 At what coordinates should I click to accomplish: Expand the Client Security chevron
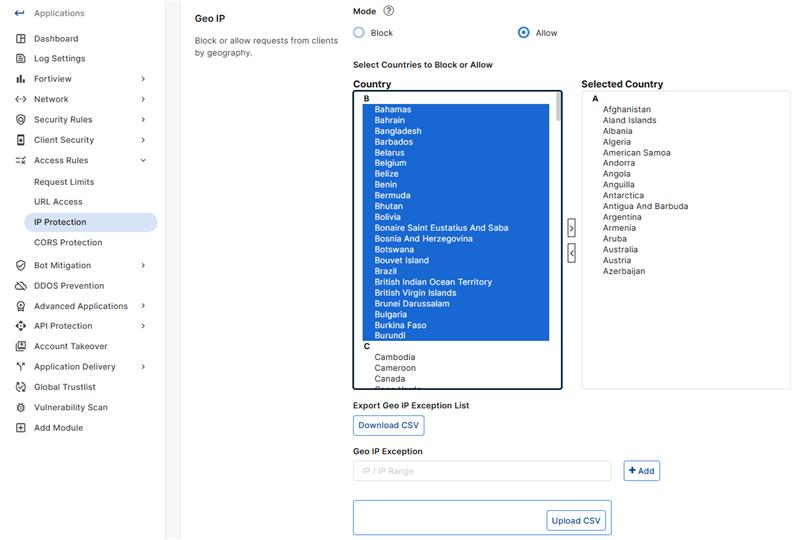[x=143, y=140]
